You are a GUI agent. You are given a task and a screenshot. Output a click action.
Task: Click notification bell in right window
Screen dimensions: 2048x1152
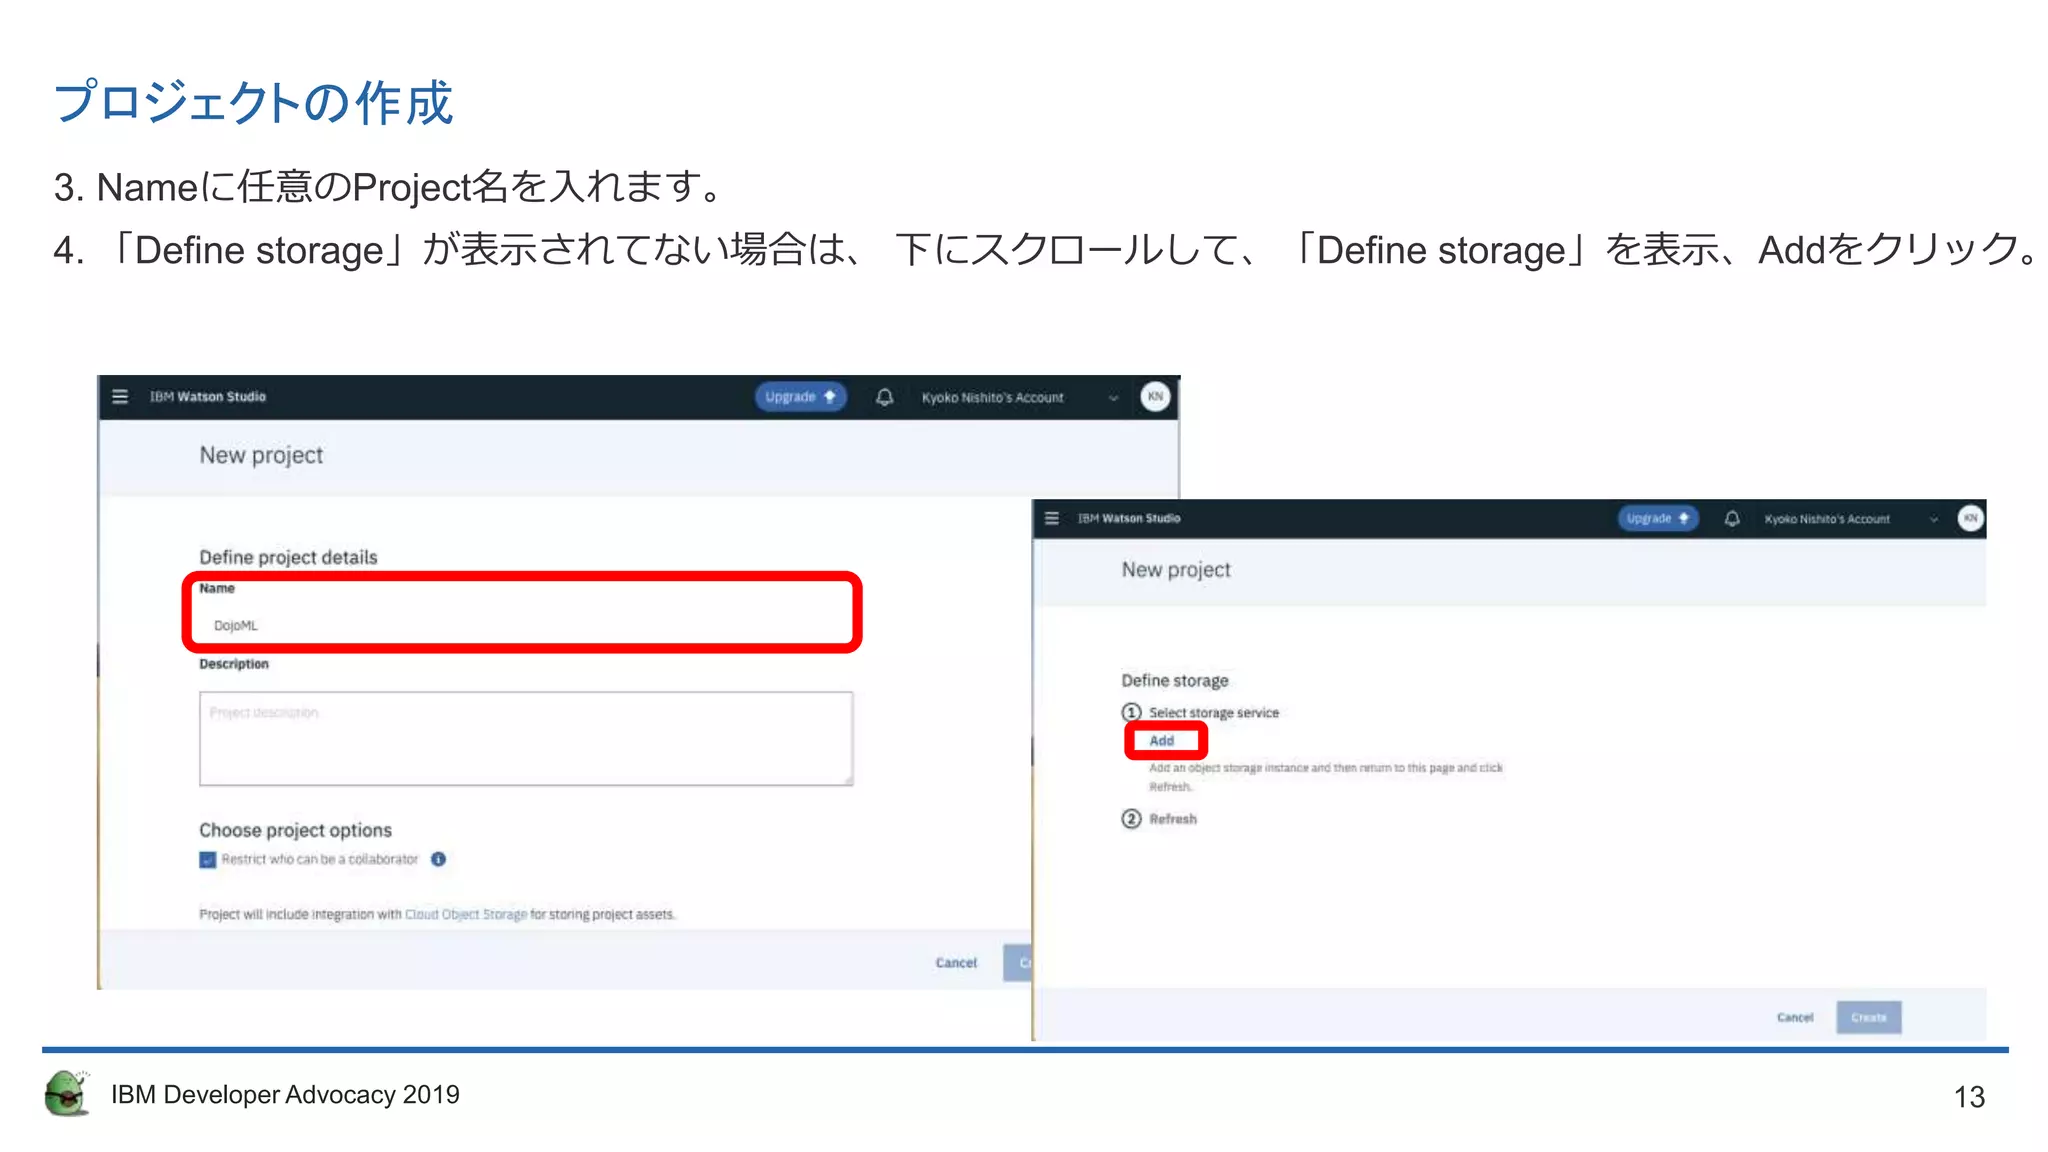point(1732,518)
